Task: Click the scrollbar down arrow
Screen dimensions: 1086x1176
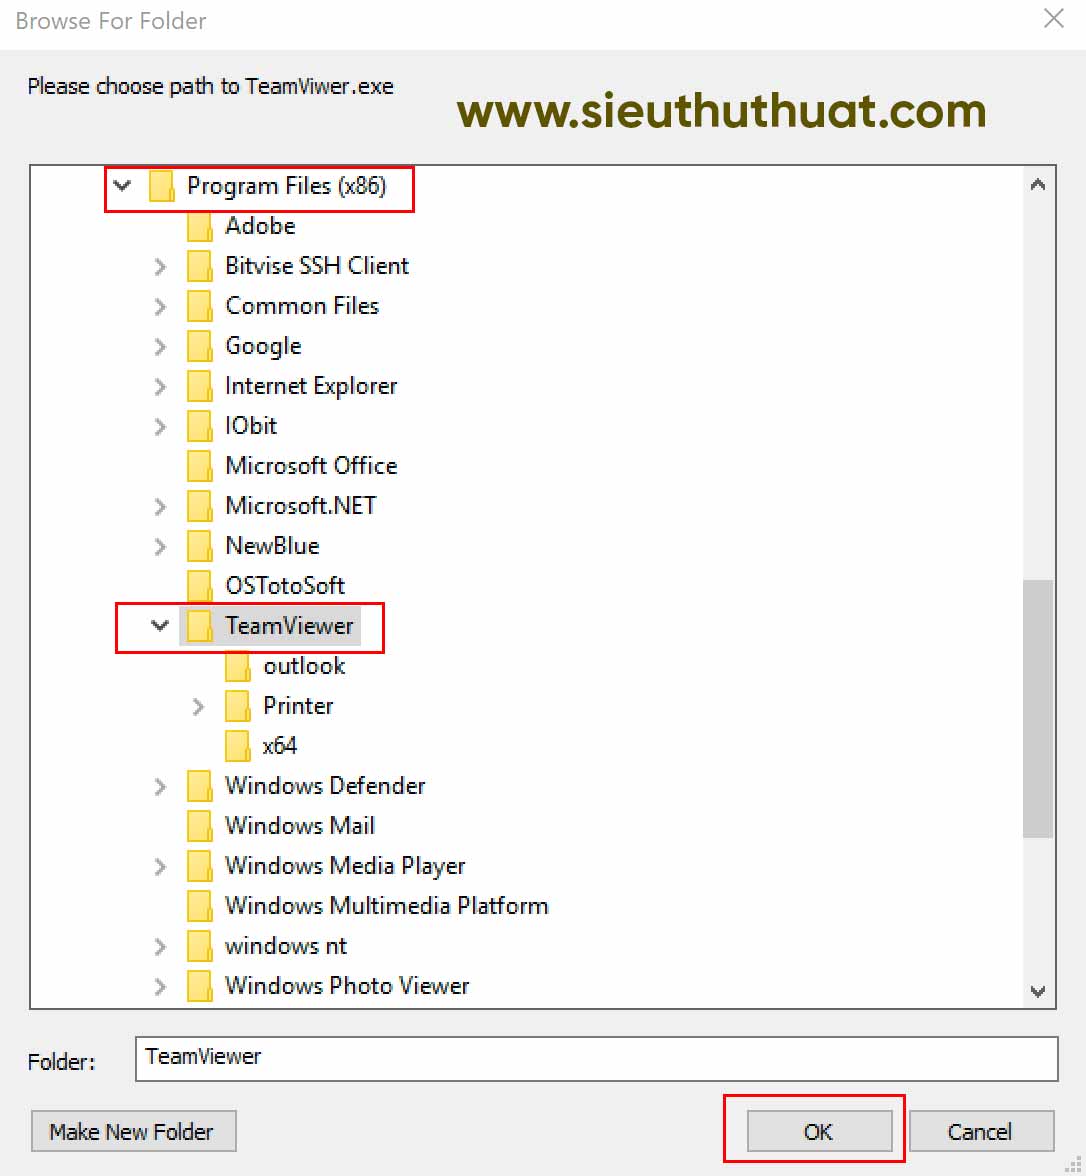Action: click(1038, 992)
